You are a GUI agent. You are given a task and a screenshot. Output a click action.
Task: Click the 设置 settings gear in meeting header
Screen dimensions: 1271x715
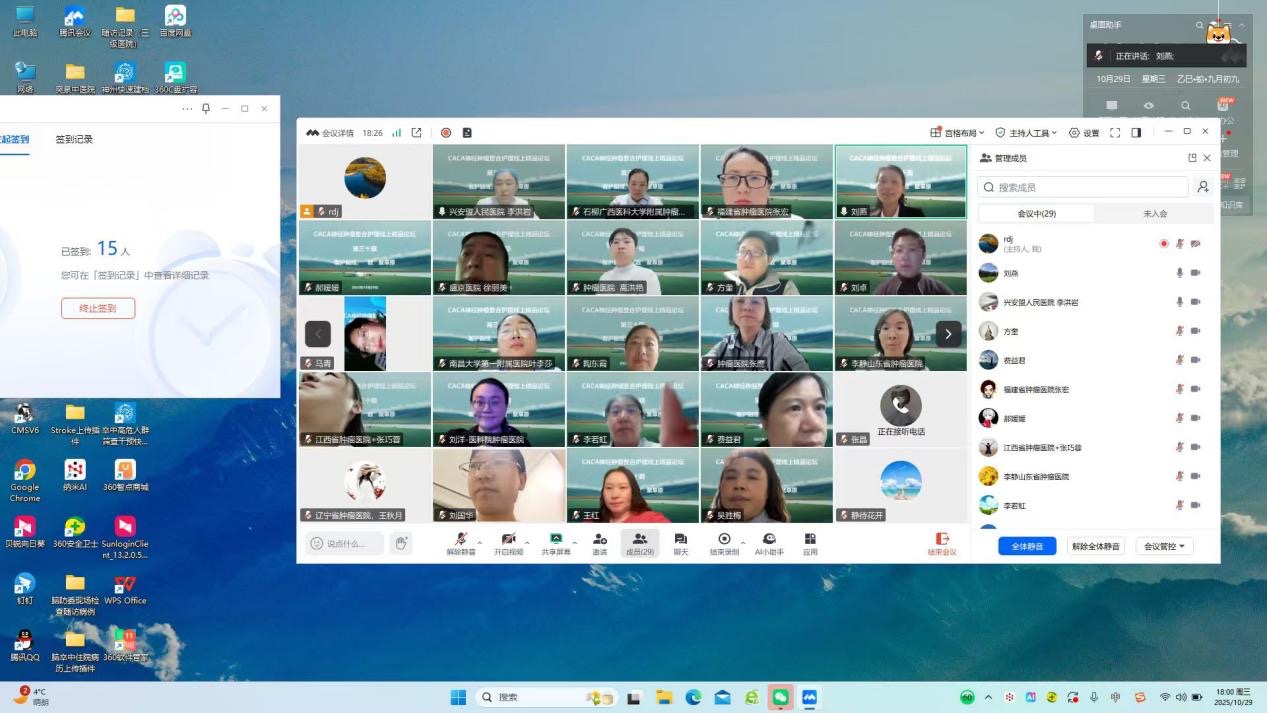tap(1084, 133)
